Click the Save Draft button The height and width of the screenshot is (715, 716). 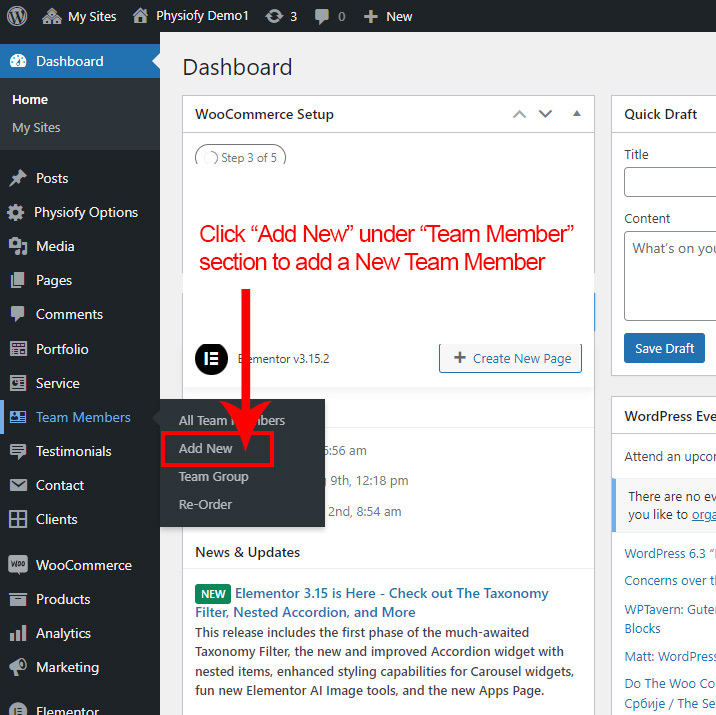[664, 348]
